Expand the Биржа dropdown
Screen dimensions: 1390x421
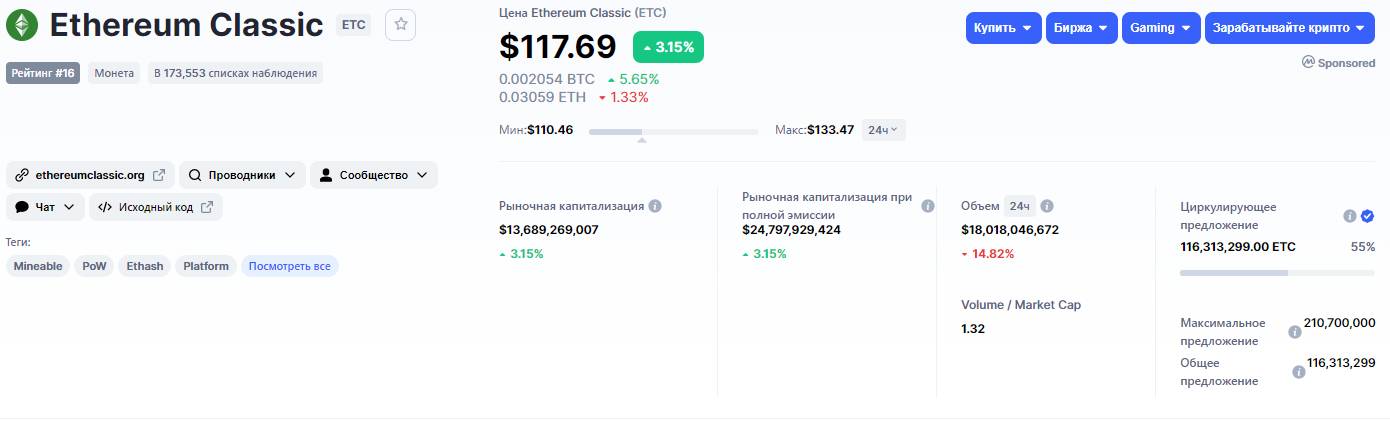(x=1081, y=28)
